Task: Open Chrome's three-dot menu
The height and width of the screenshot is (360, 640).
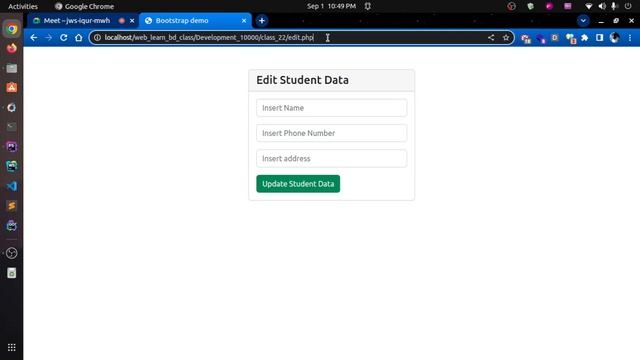Action: coord(630,38)
